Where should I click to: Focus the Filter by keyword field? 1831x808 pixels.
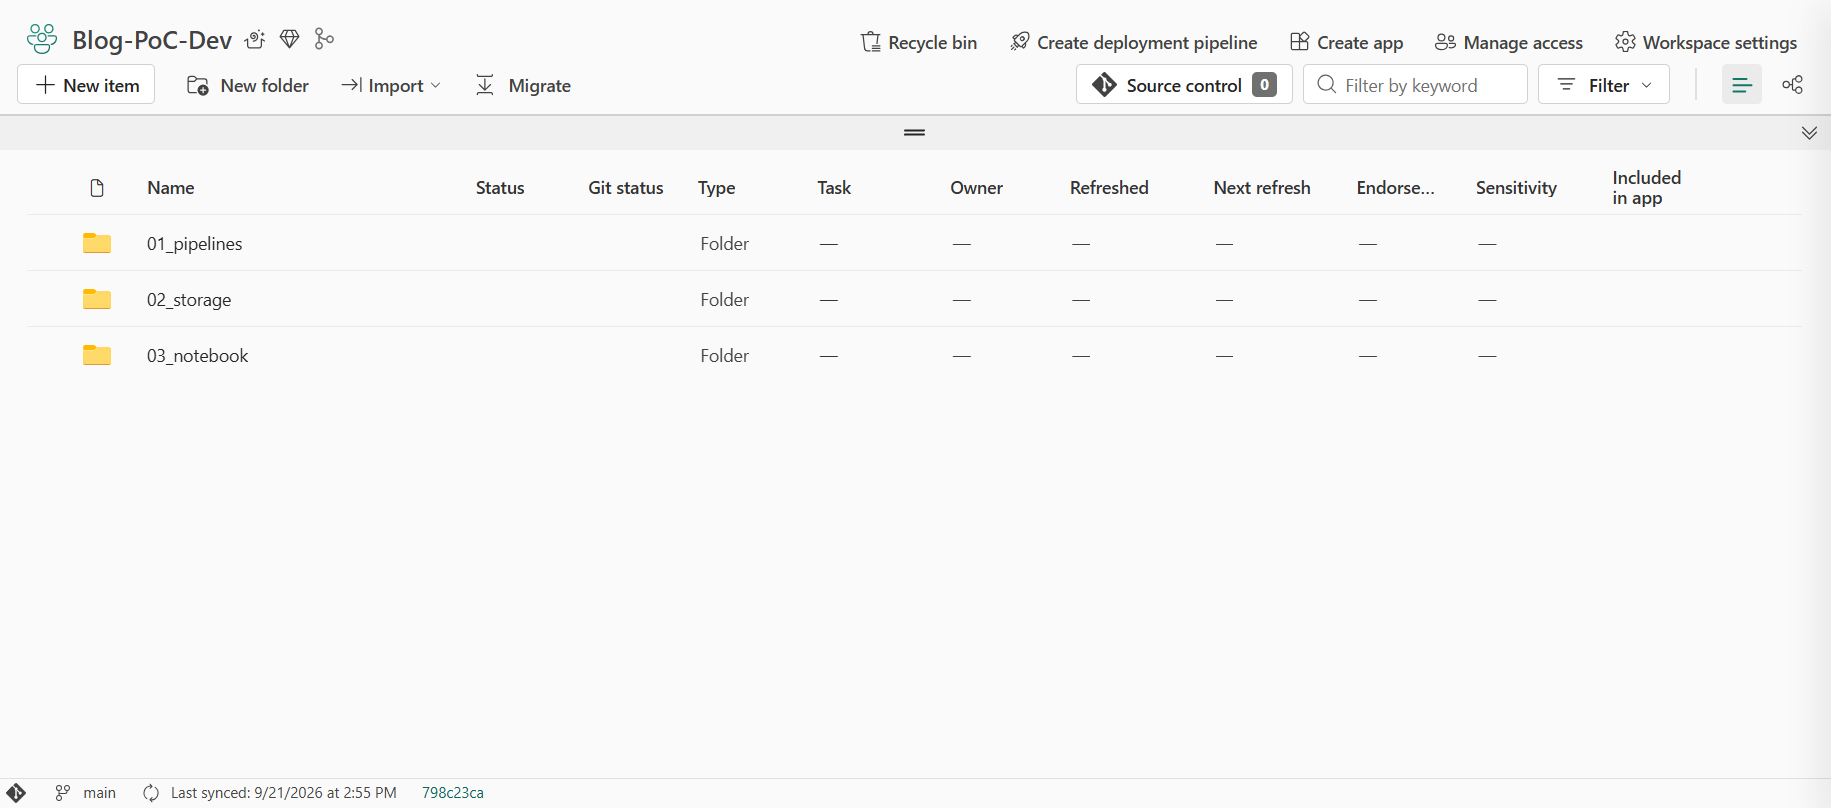(x=1415, y=85)
